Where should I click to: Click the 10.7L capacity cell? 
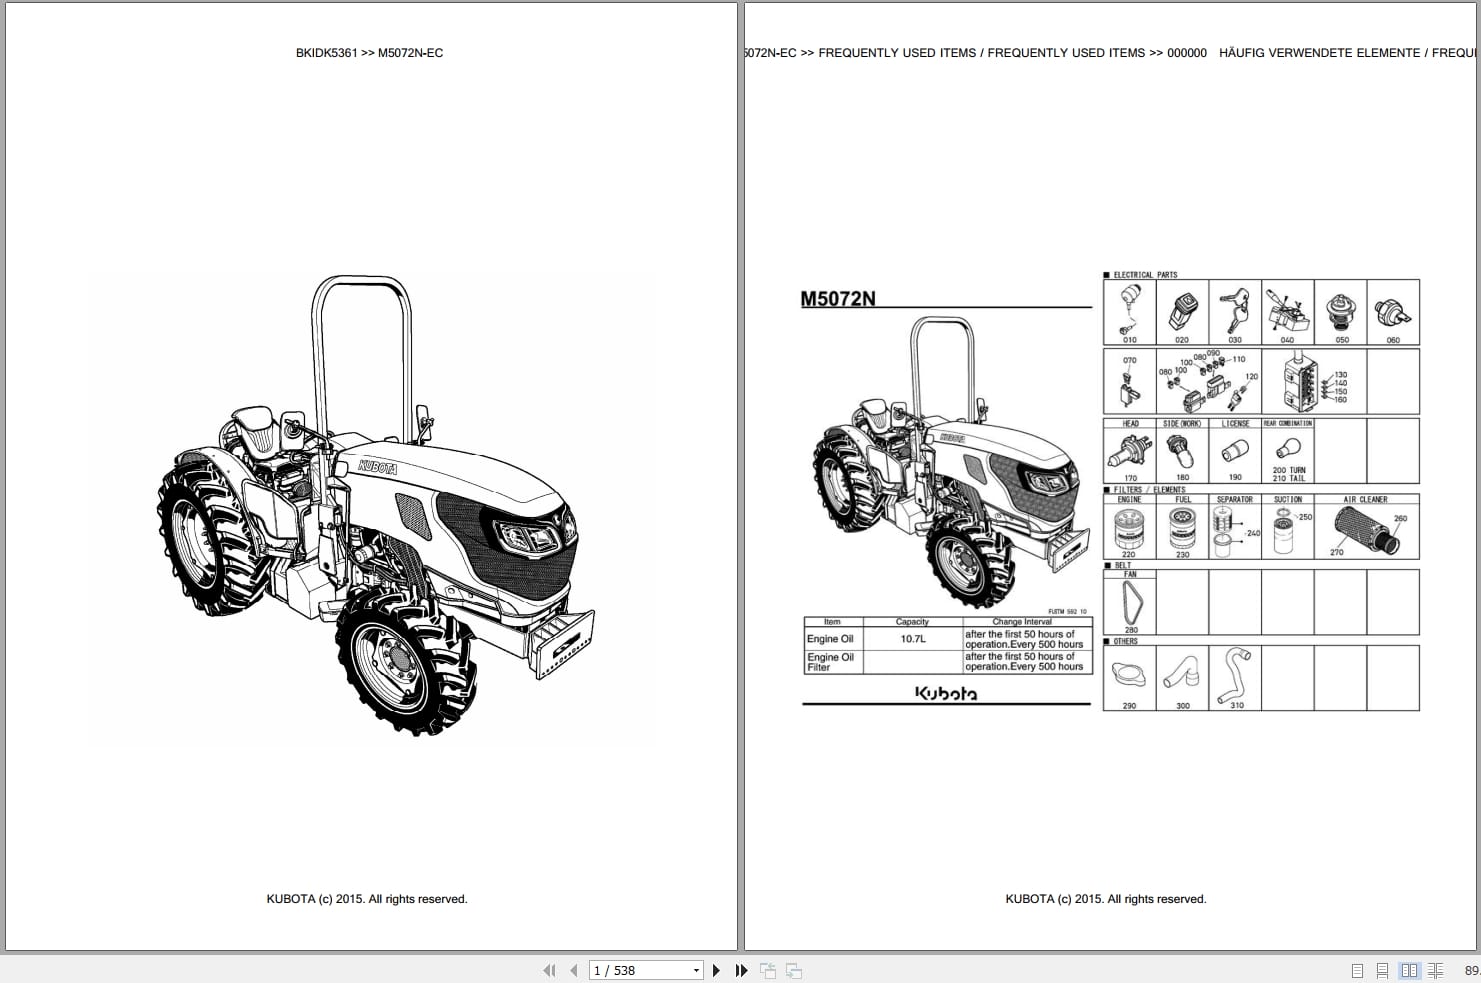[x=912, y=639]
